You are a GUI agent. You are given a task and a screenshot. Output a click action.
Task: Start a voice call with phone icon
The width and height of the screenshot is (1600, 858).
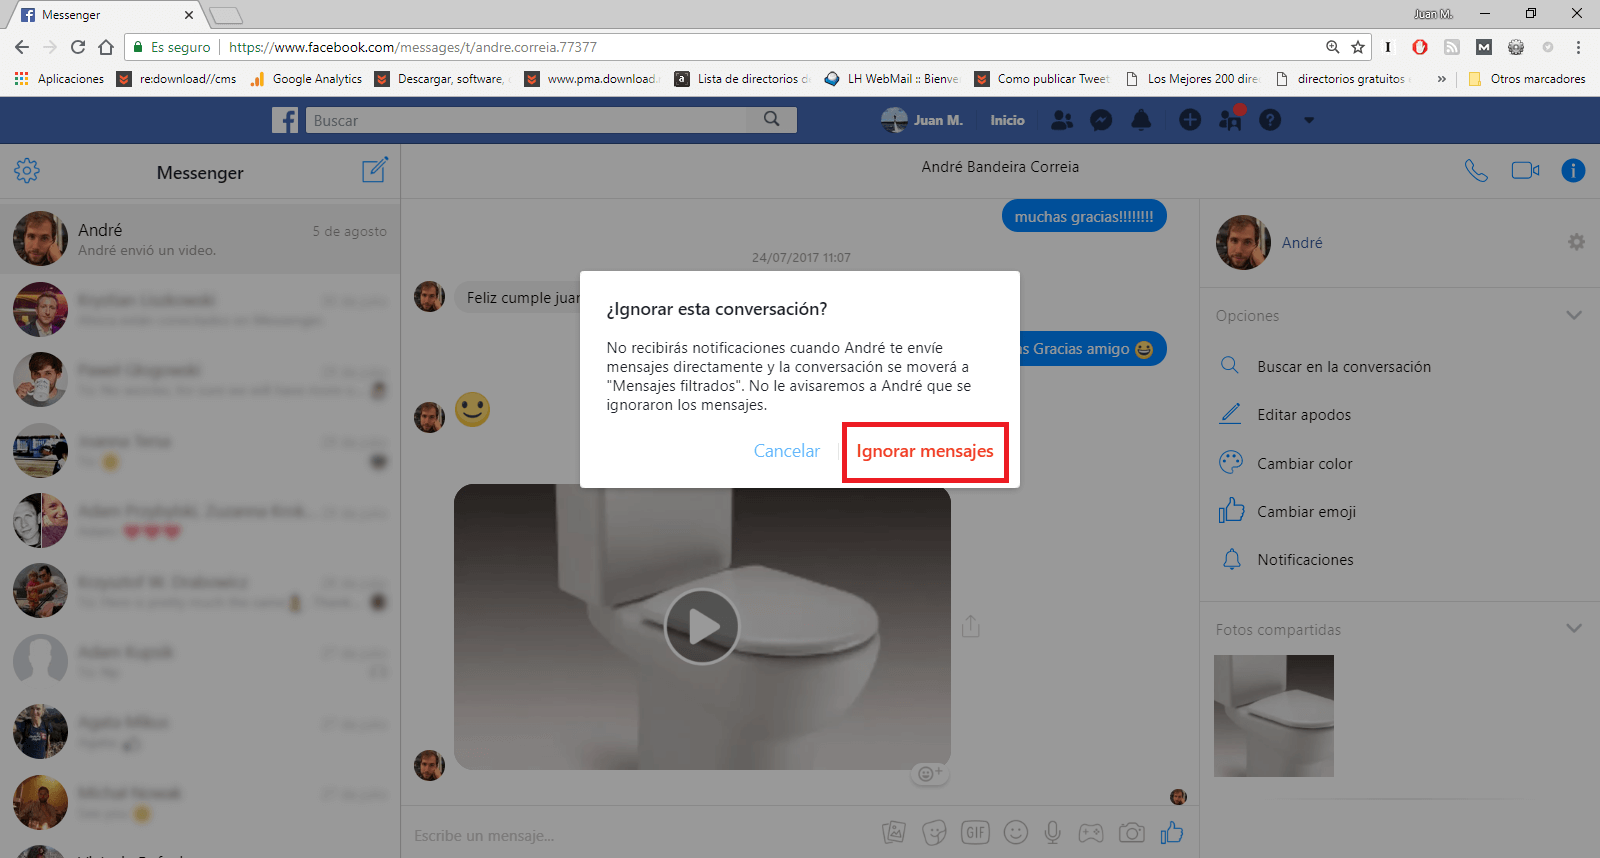click(x=1476, y=170)
